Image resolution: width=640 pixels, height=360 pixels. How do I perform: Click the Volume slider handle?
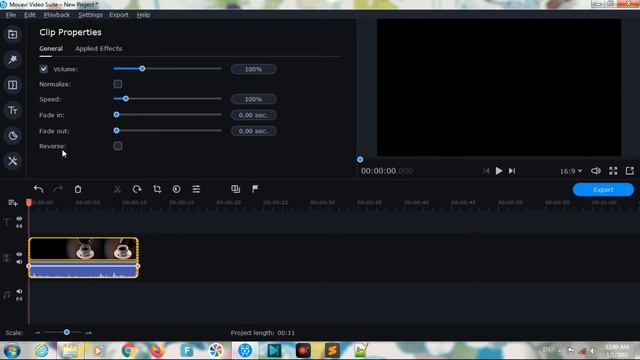(142, 69)
